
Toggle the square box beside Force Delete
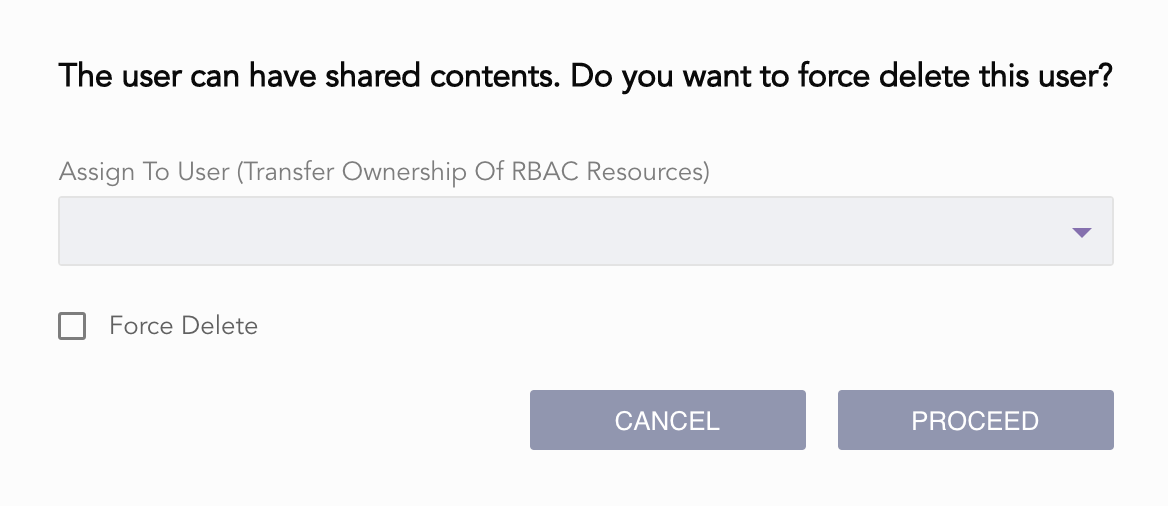72,326
